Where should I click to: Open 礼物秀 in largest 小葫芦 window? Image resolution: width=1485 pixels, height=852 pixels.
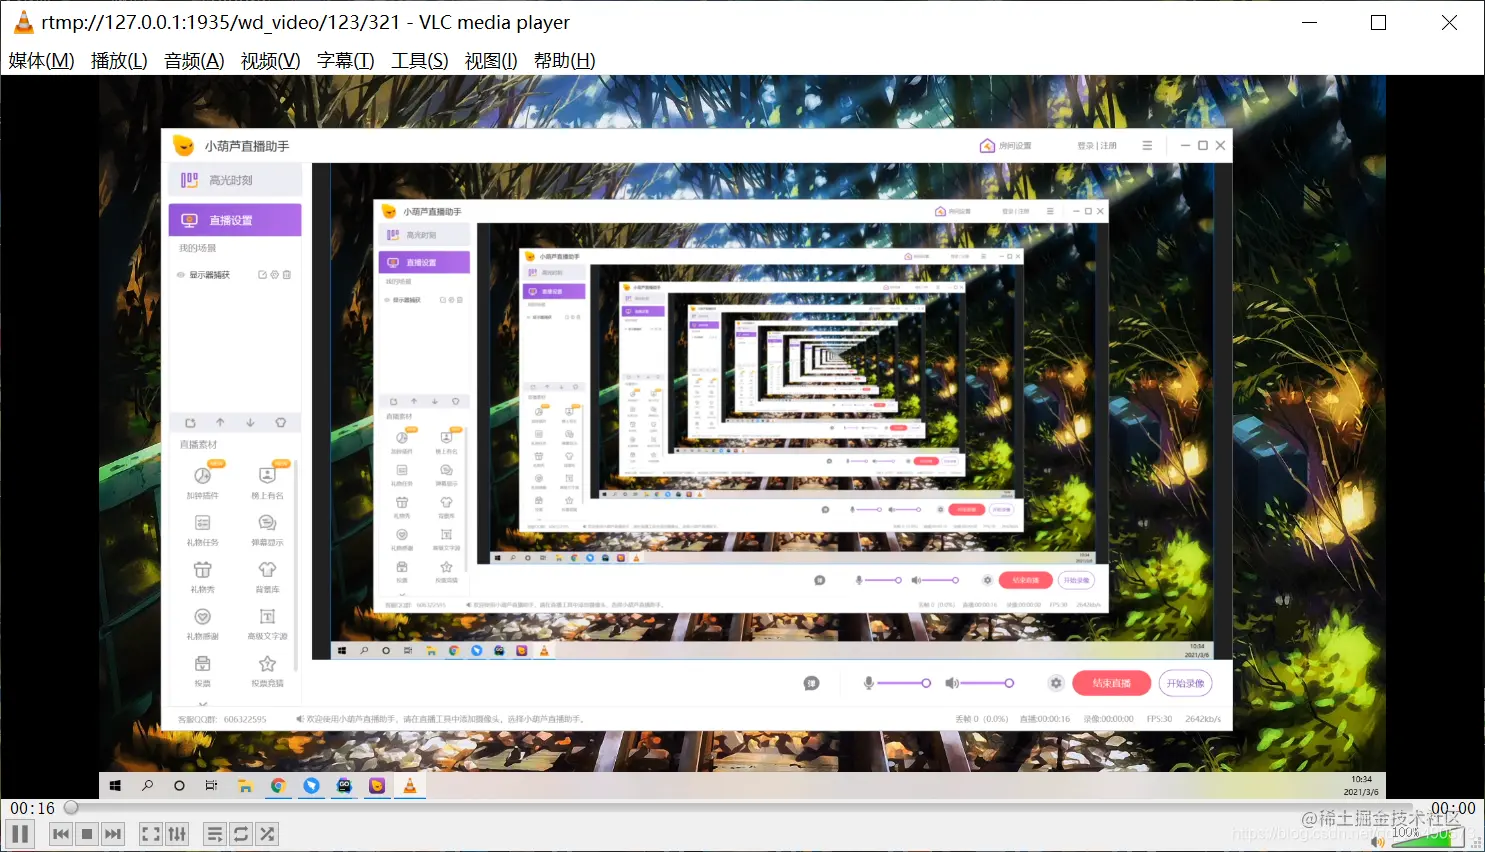pos(203,576)
